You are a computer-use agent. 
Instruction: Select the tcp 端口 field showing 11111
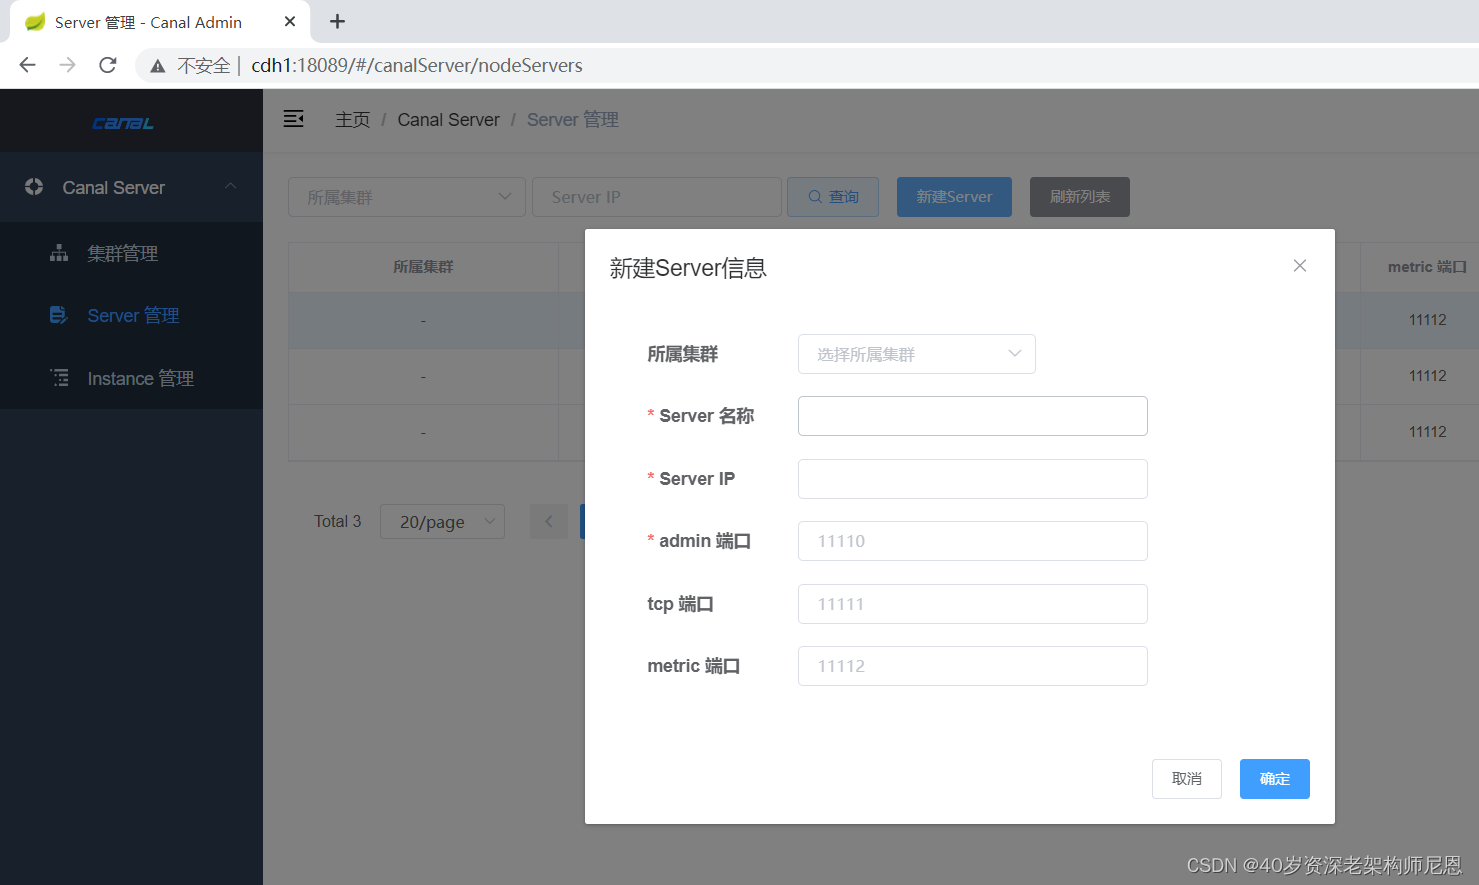tap(972, 604)
